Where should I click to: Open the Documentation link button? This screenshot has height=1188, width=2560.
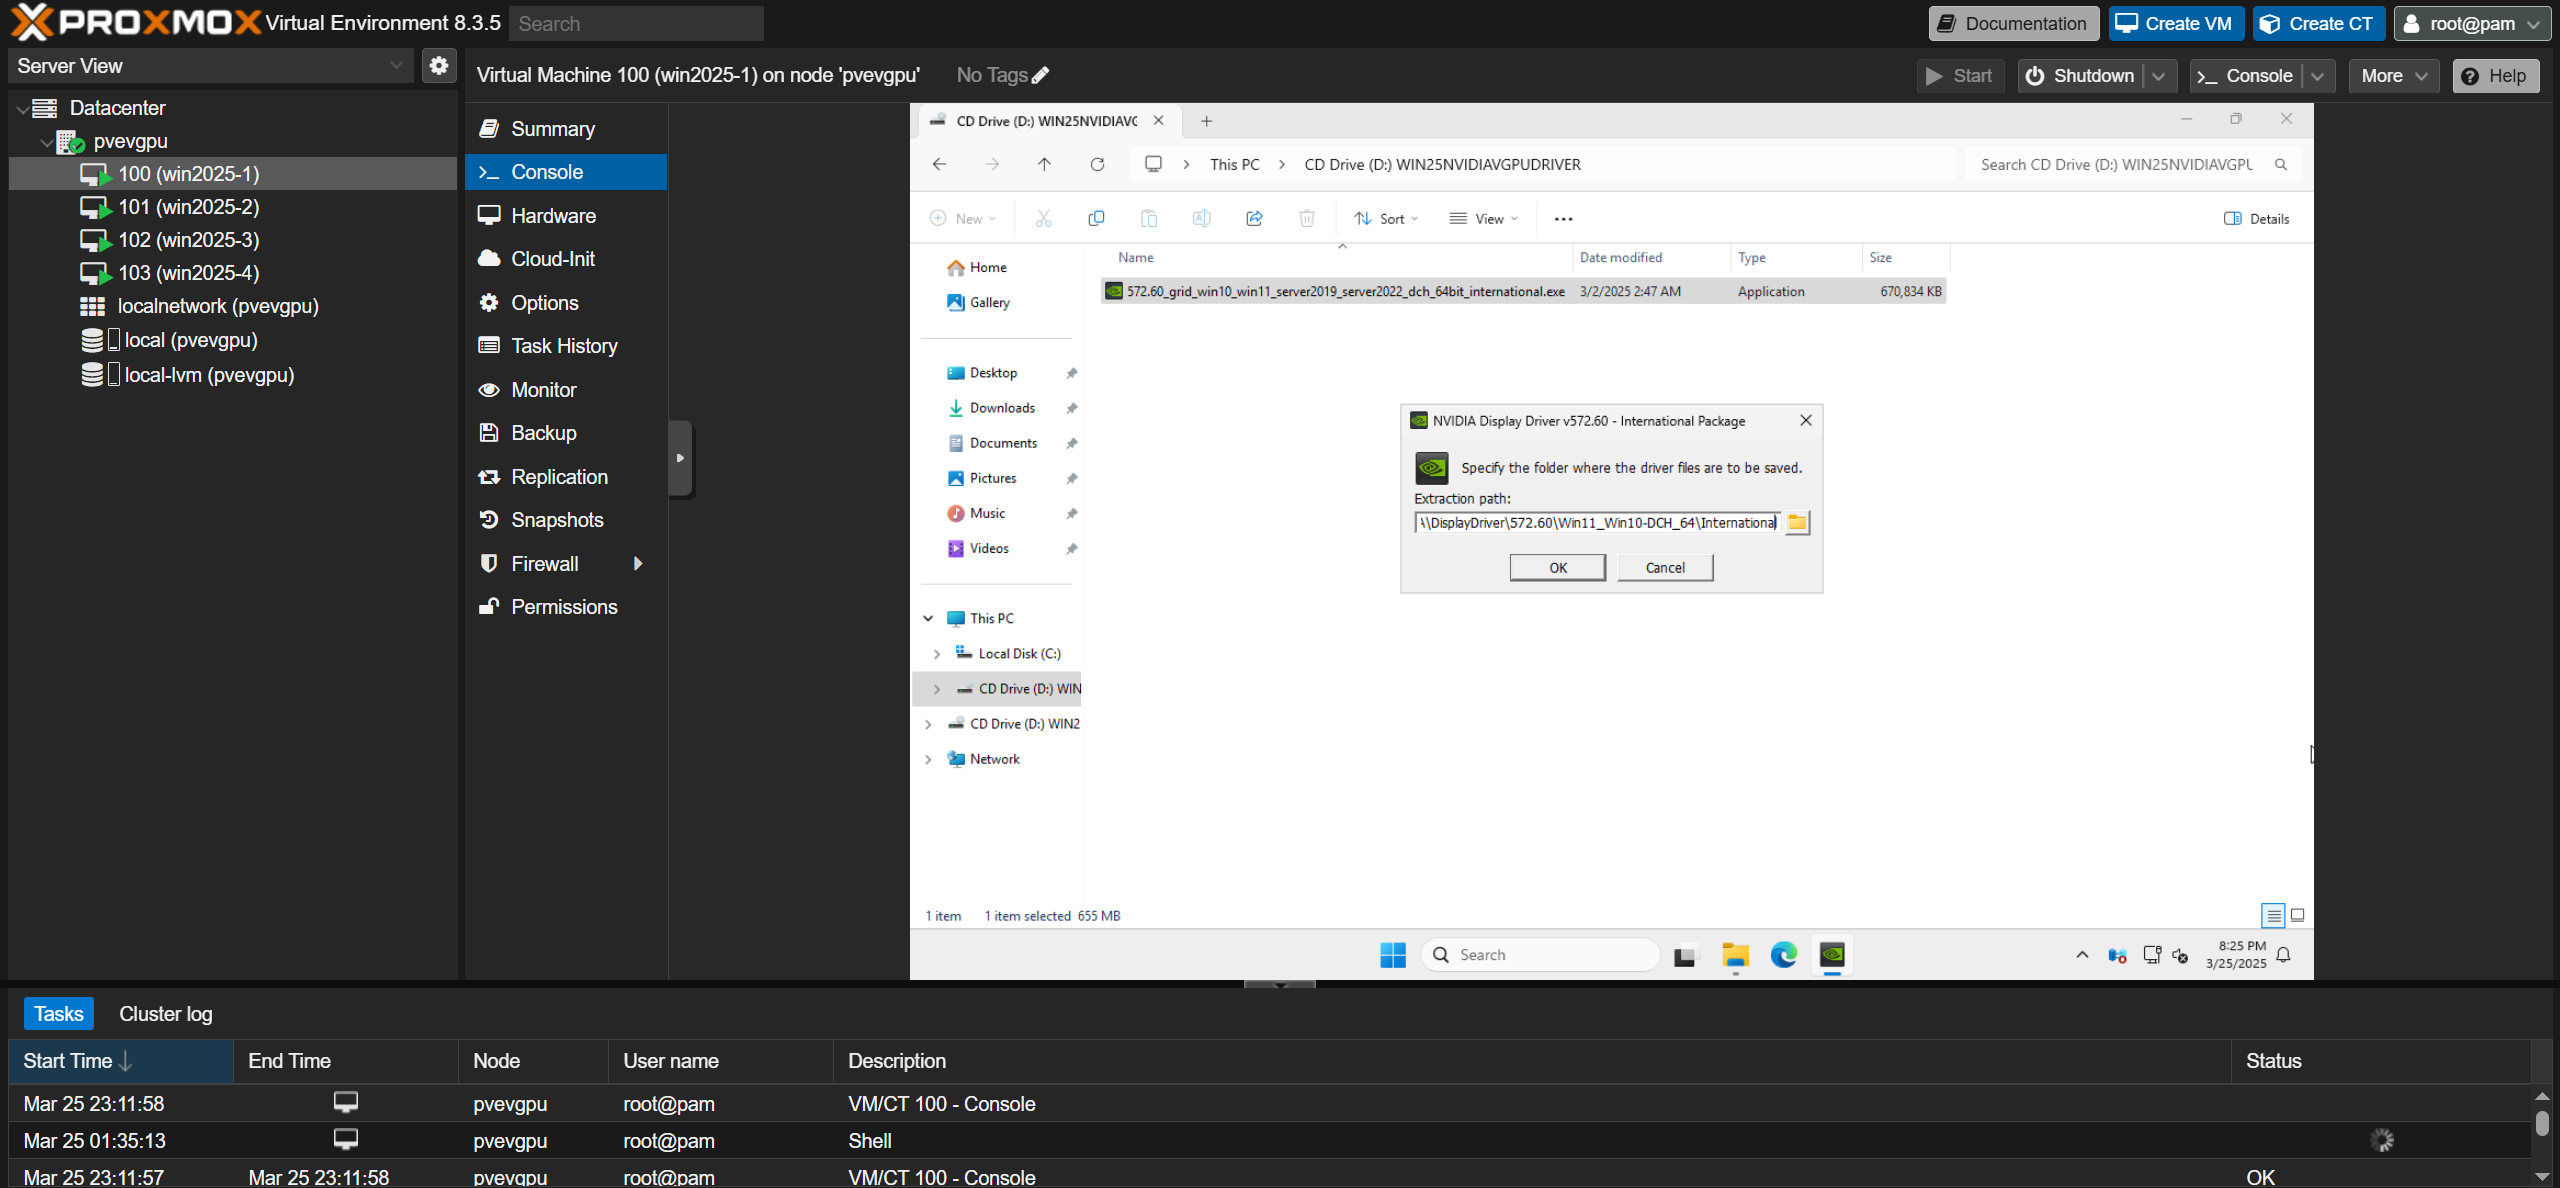click(2014, 24)
